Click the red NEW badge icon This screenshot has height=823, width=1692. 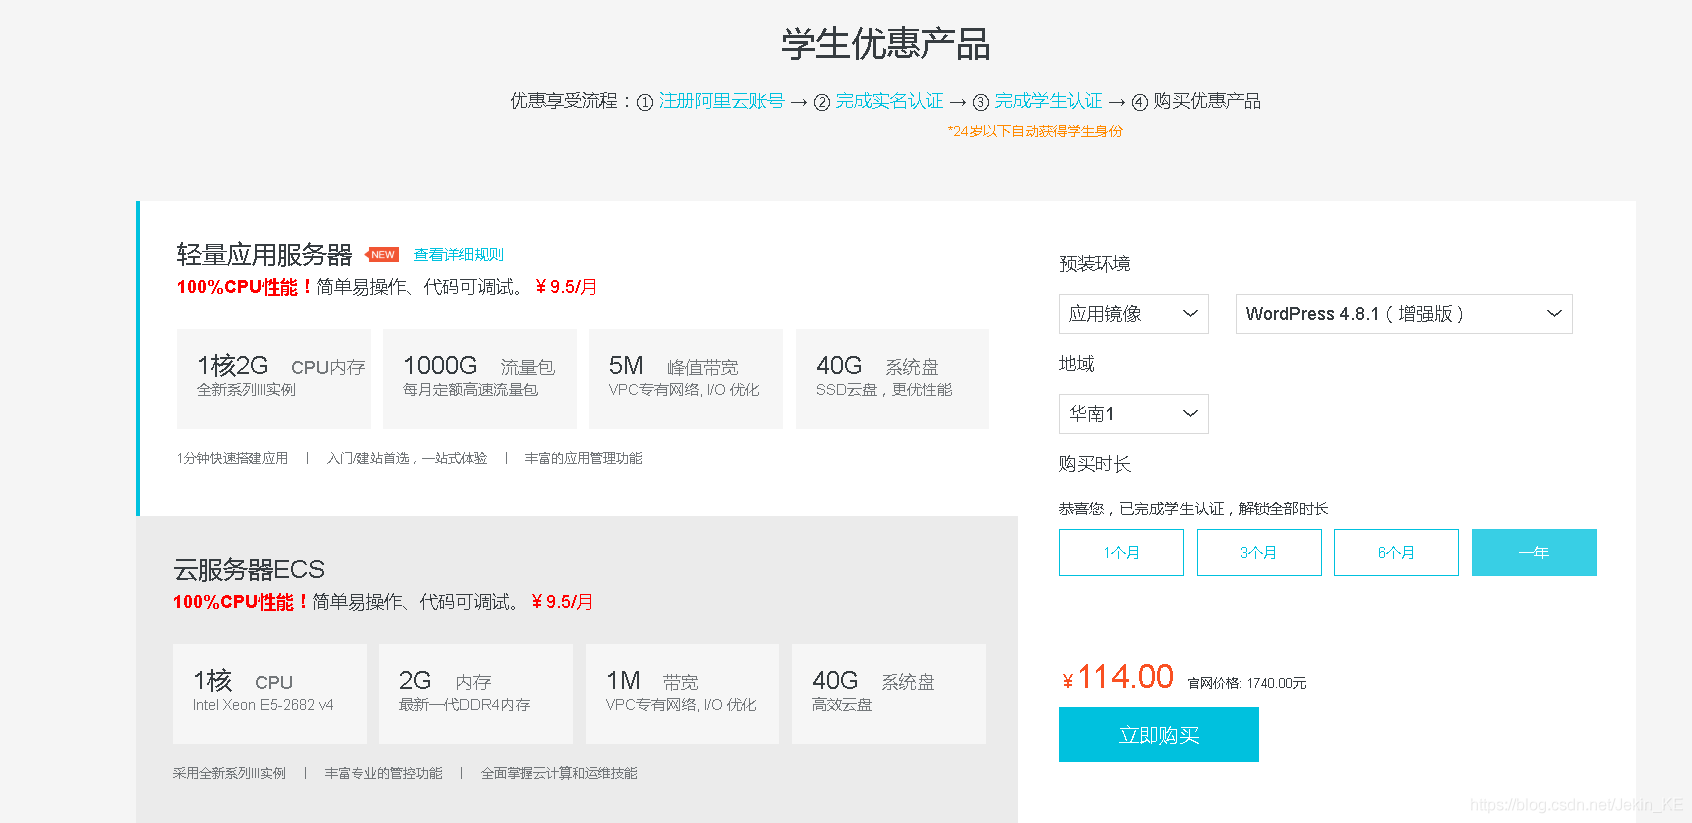pos(383,255)
